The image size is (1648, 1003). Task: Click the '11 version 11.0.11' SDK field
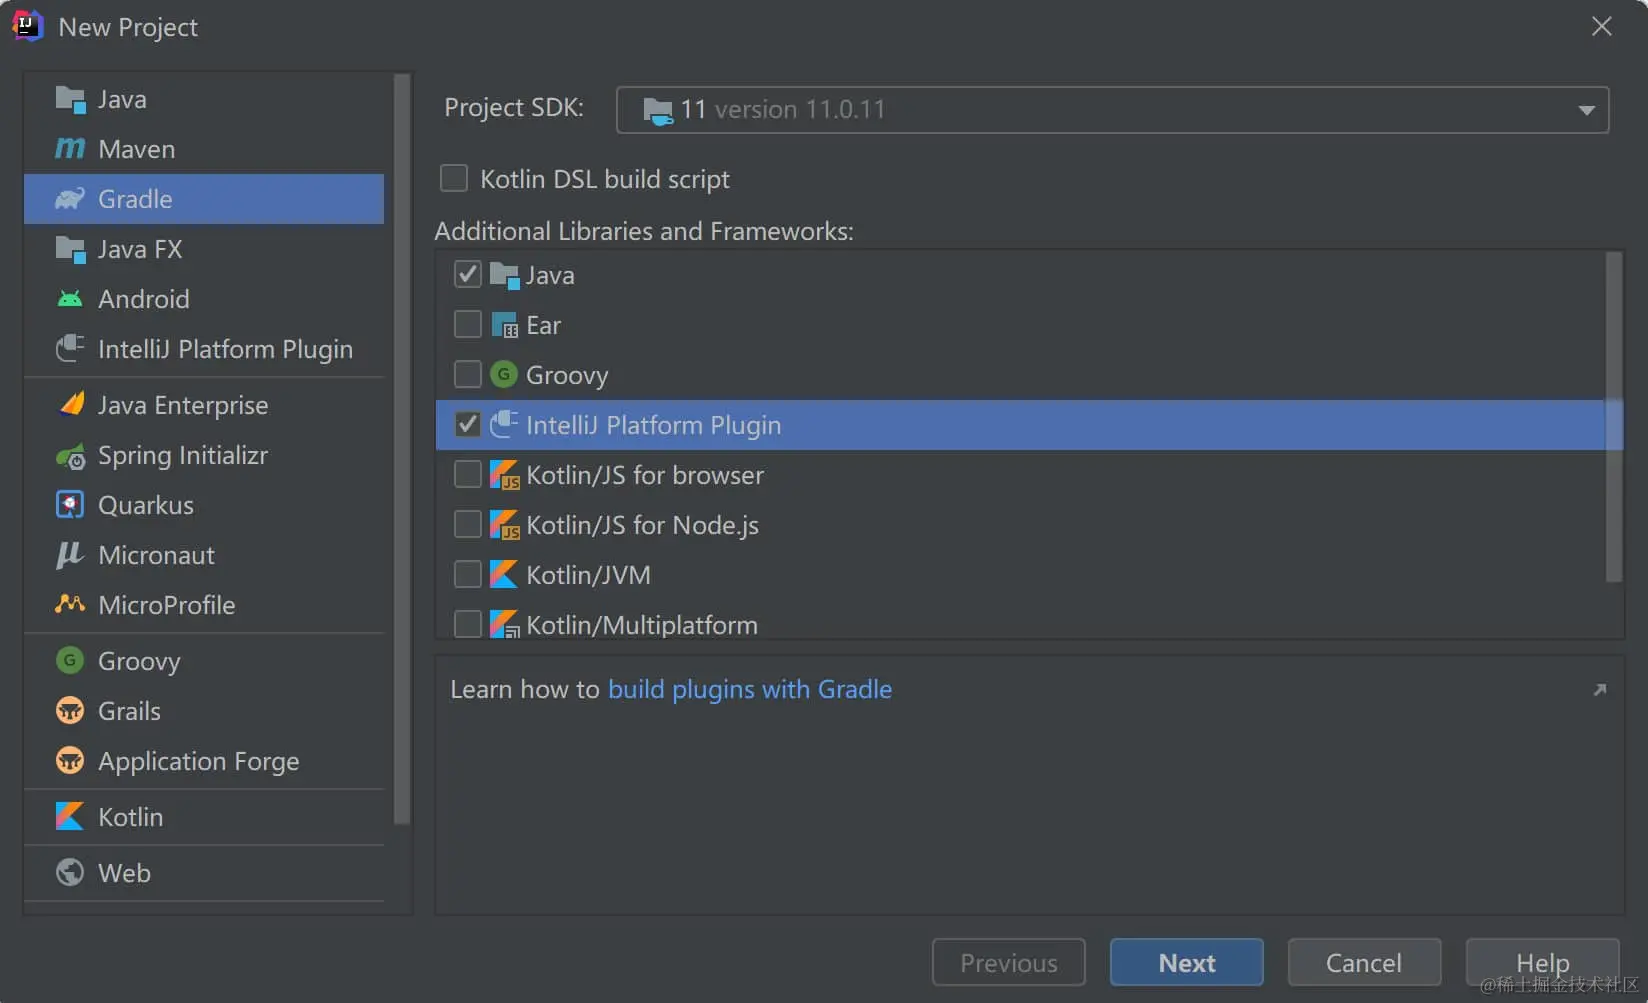tap(1112, 110)
